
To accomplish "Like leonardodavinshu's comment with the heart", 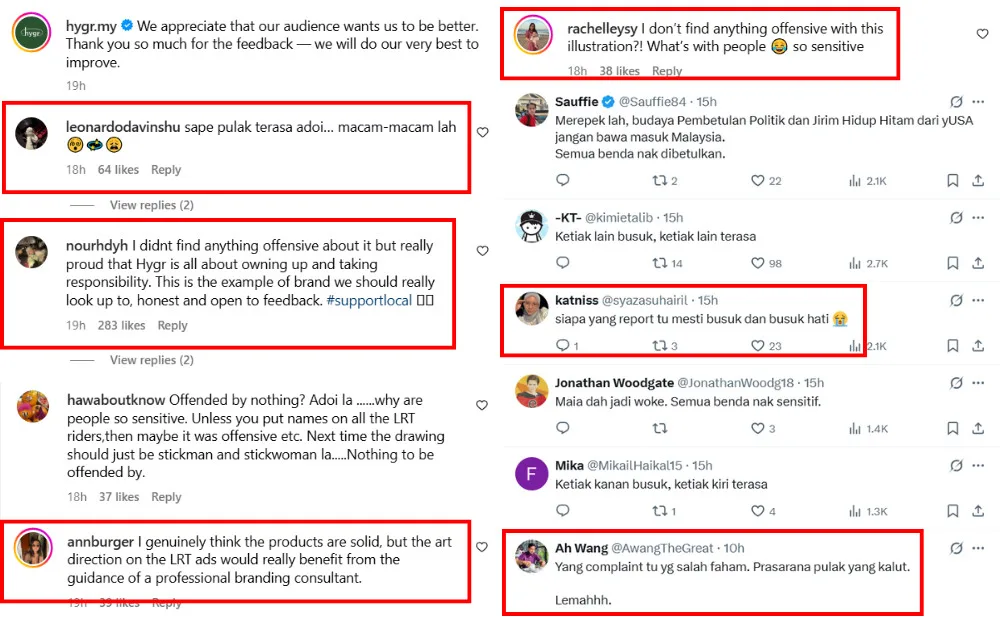I will click(x=483, y=132).
